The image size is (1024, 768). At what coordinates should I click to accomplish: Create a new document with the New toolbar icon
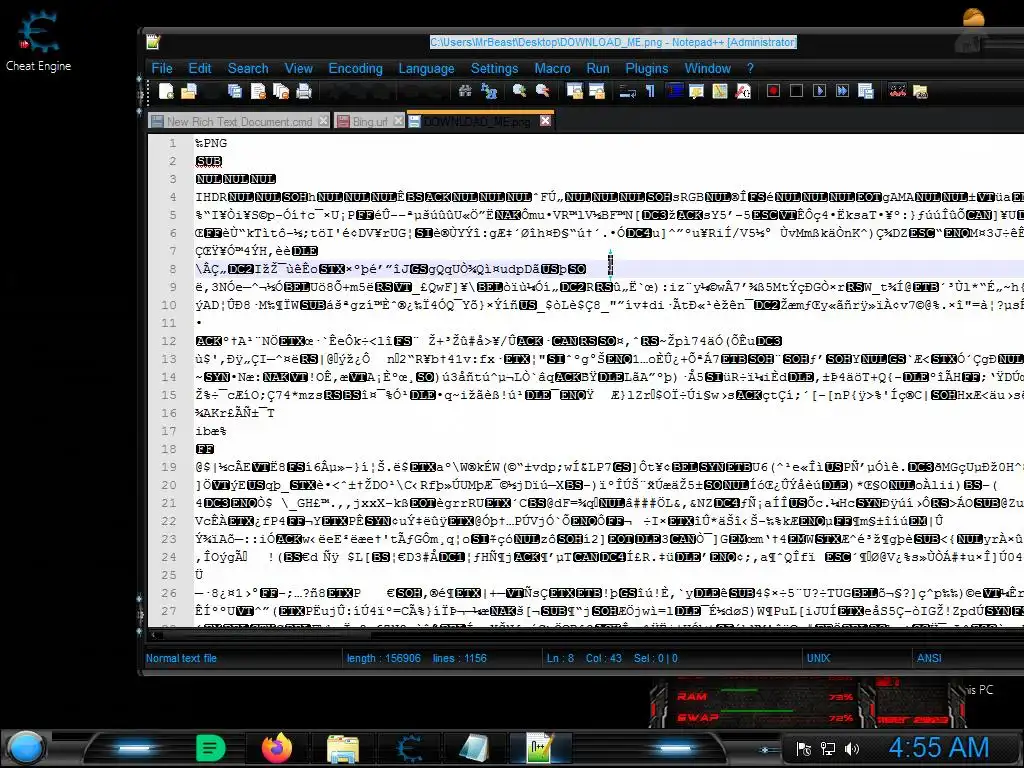click(167, 91)
